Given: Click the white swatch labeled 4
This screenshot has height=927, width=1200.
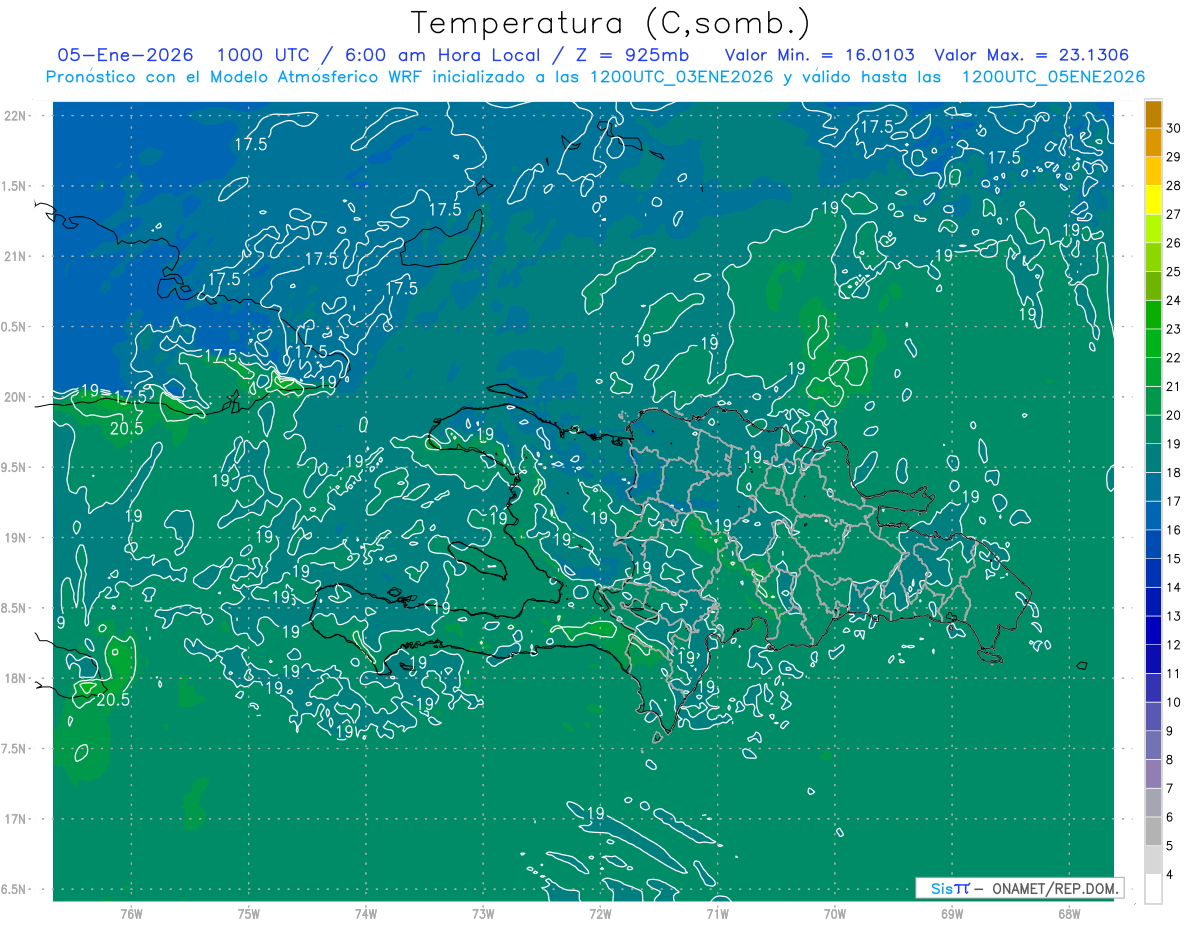Looking at the screenshot, I should [x=1153, y=889].
